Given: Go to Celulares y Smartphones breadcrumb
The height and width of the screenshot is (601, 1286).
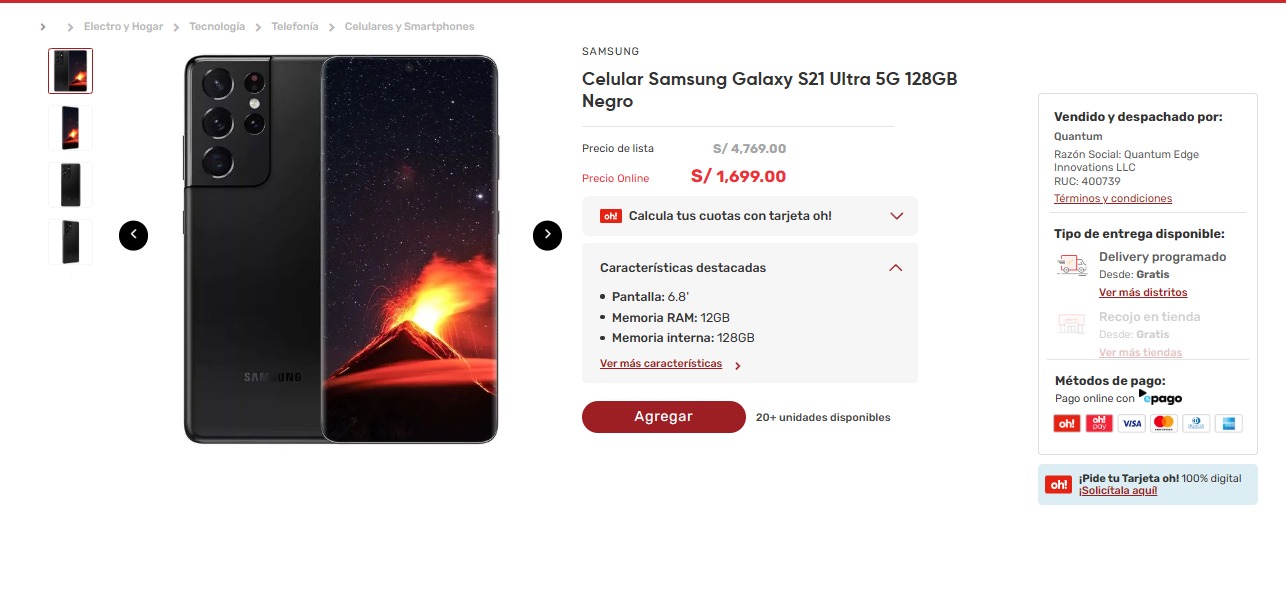Looking at the screenshot, I should point(410,27).
